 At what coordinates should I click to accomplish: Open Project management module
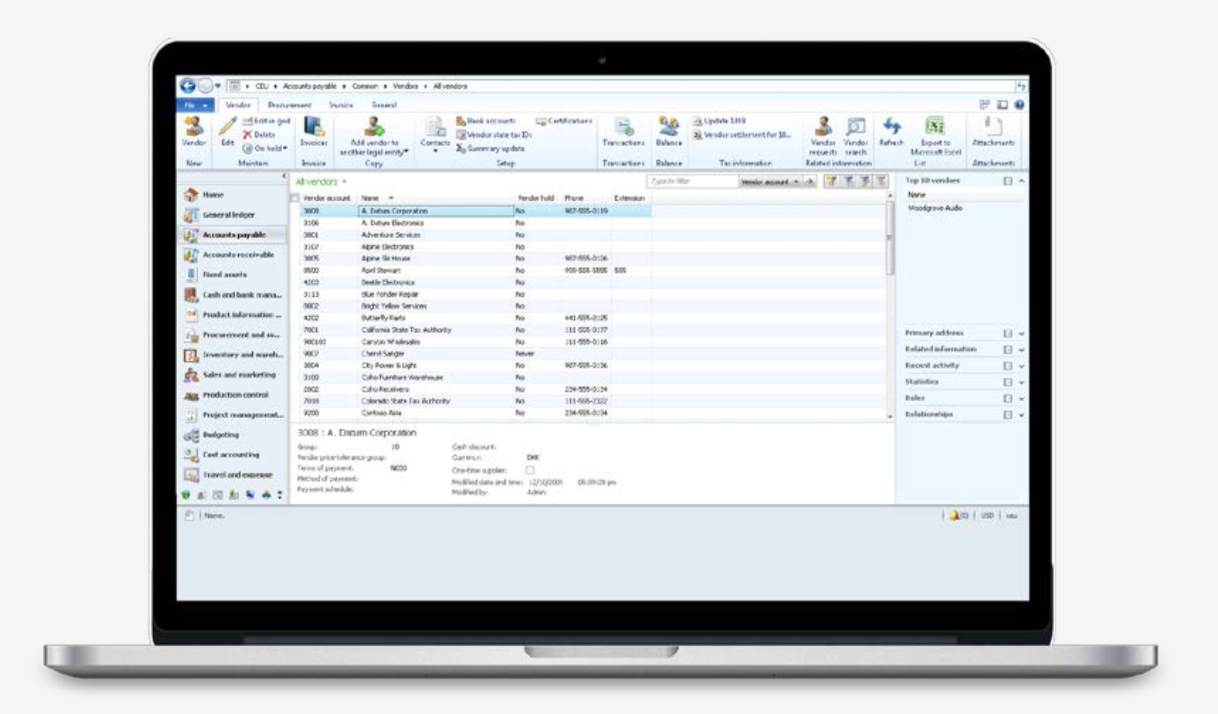tap(232, 415)
